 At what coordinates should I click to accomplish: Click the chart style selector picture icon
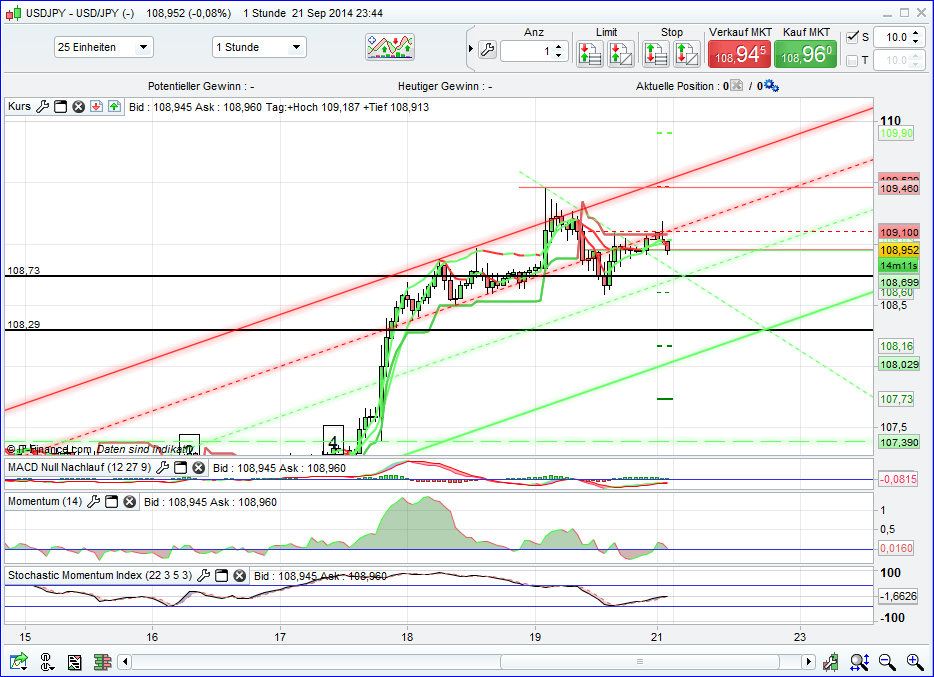(390, 46)
